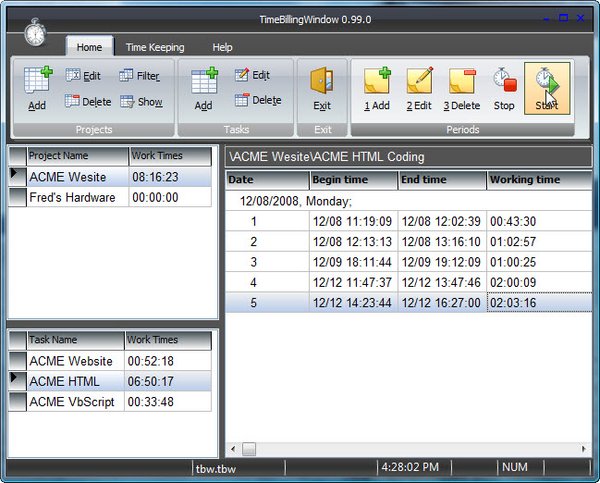Click Work Times header in tasks grid
The height and width of the screenshot is (483, 600).
pyautogui.click(x=168, y=340)
